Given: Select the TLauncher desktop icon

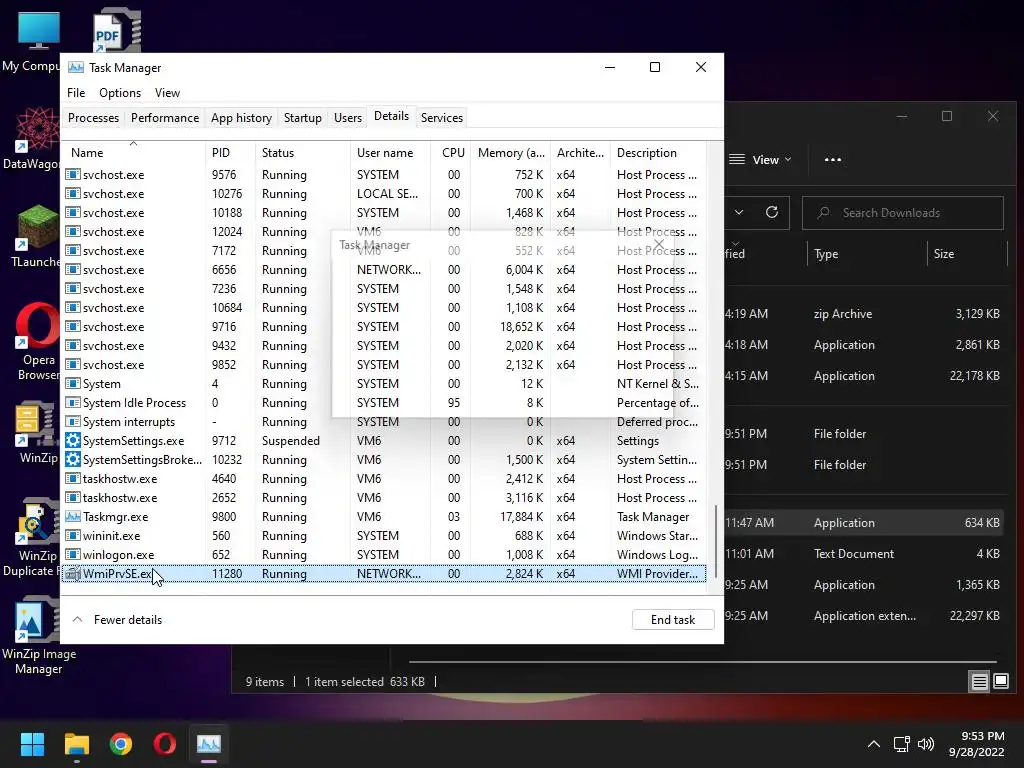Looking at the screenshot, I should [x=36, y=236].
